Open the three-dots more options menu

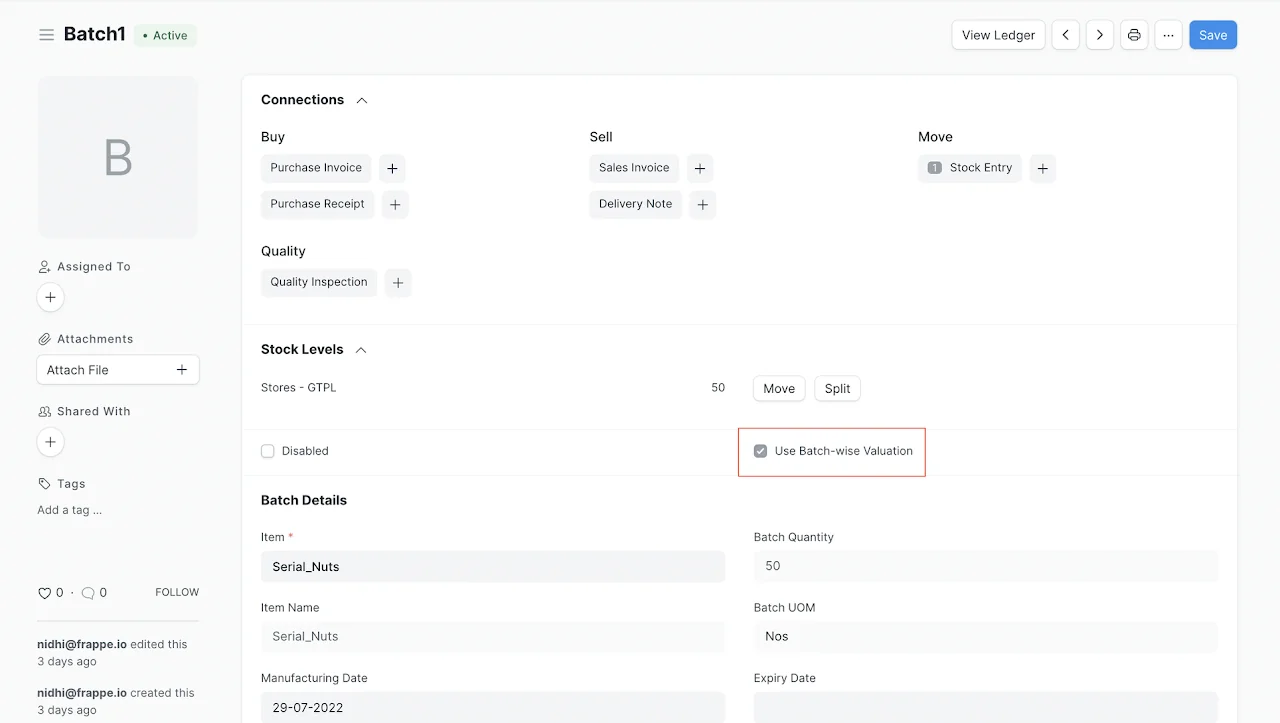point(1168,35)
